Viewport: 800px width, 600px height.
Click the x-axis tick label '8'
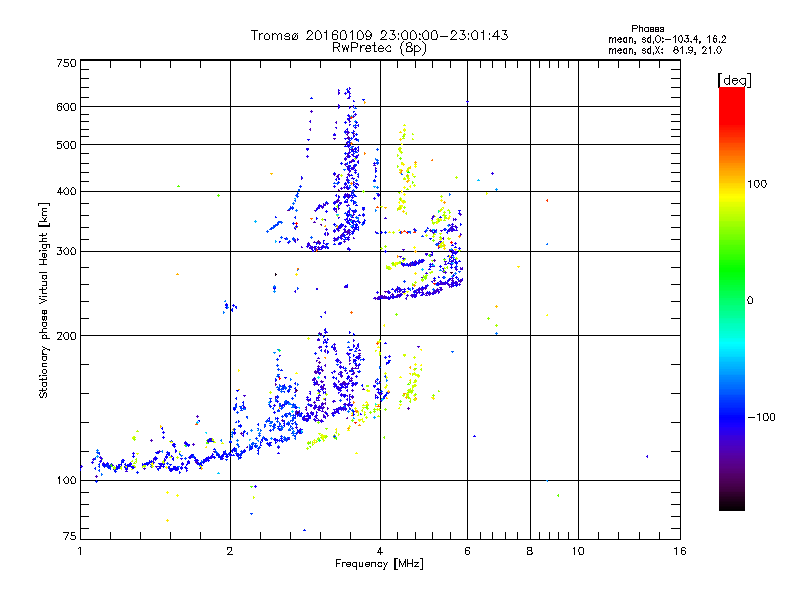point(530,551)
